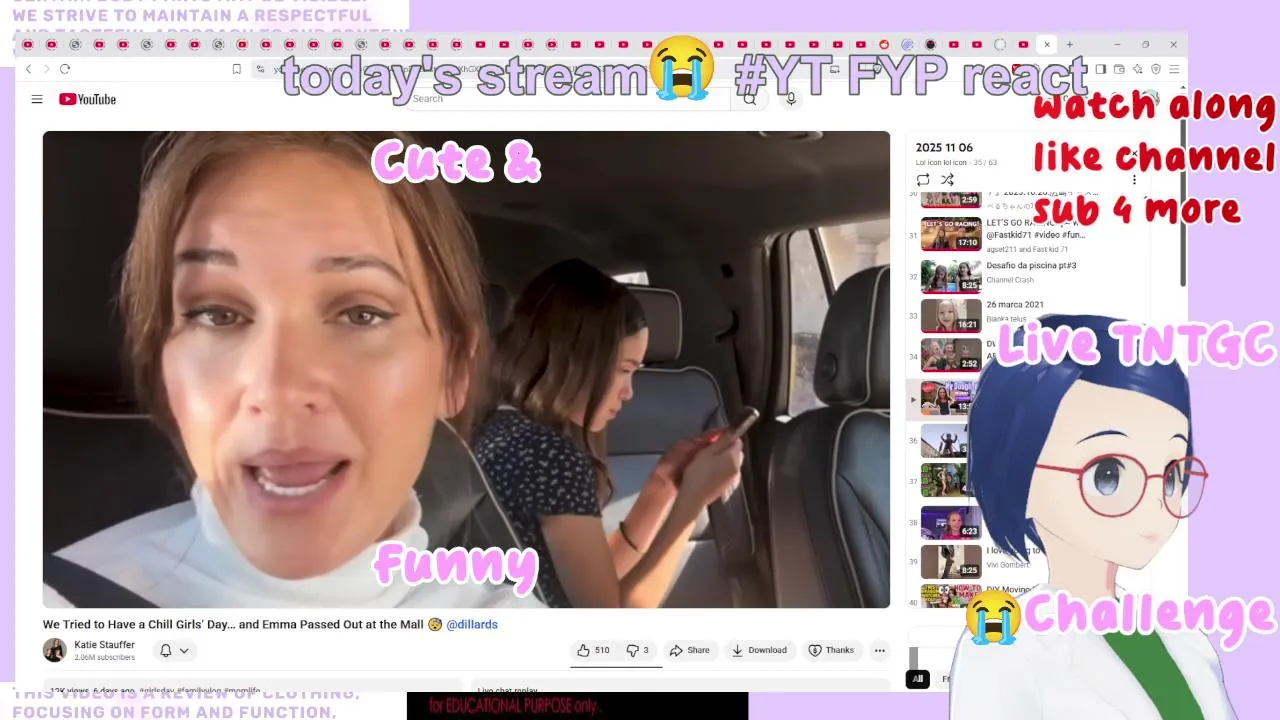Click the Katie Stauffer channel avatar

[x=55, y=650]
